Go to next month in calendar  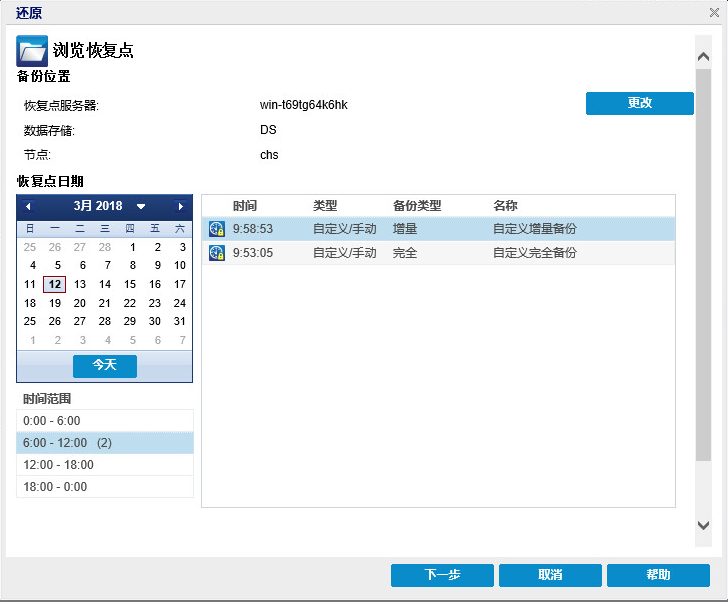181,206
